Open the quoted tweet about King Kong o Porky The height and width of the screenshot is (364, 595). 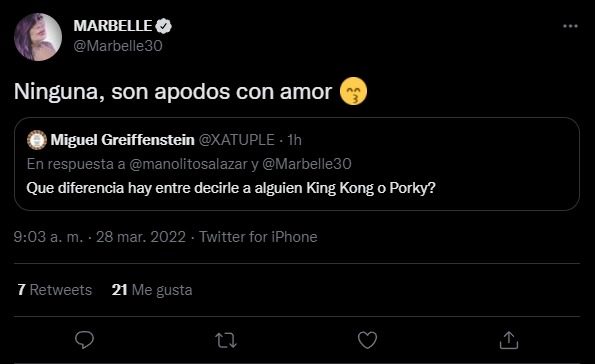tap(297, 164)
